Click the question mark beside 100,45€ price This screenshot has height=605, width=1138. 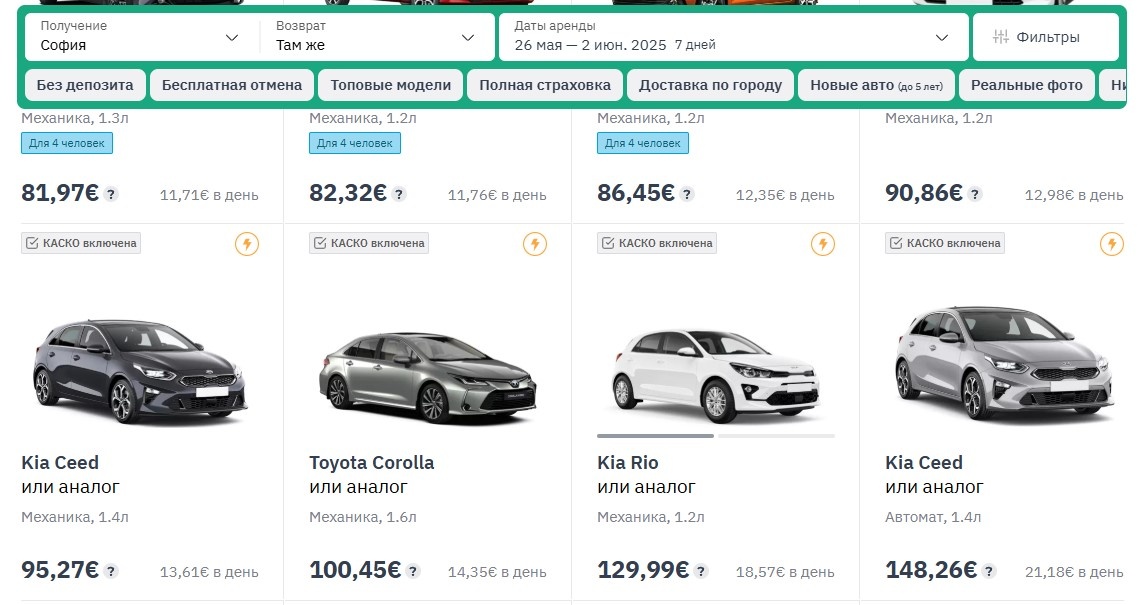pyautogui.click(x=413, y=572)
